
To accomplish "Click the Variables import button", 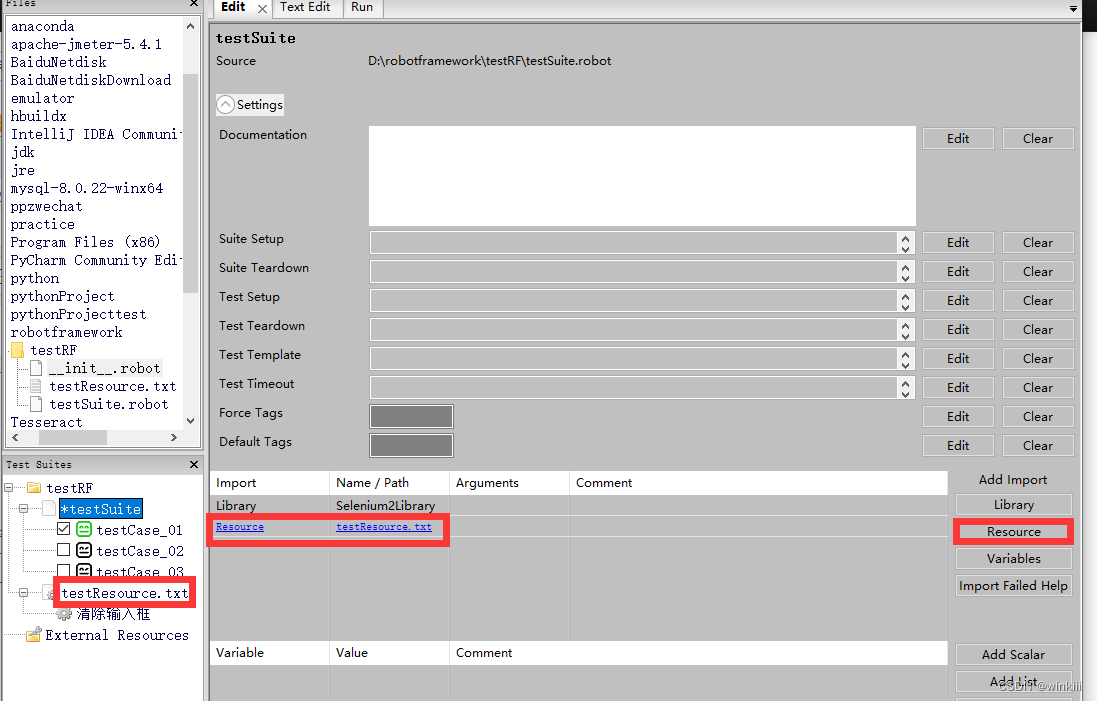I will click(x=1014, y=558).
